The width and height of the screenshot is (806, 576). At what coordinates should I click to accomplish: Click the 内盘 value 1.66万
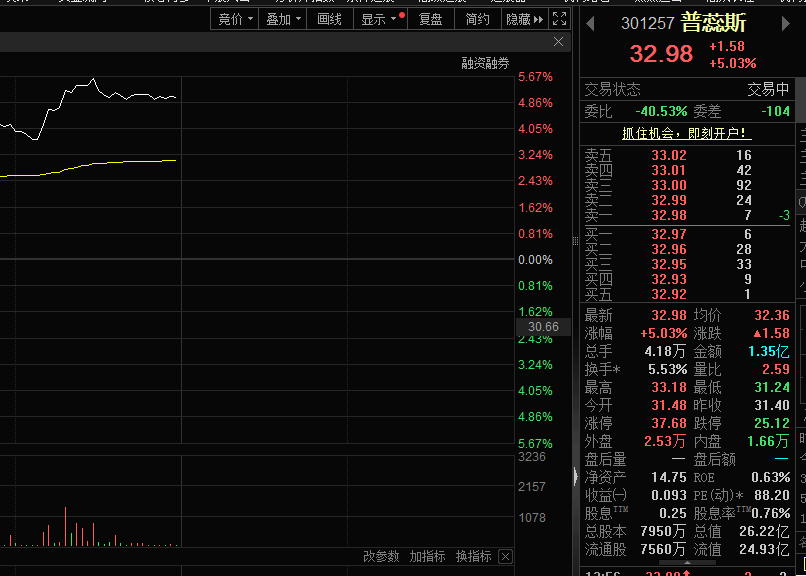click(x=768, y=441)
